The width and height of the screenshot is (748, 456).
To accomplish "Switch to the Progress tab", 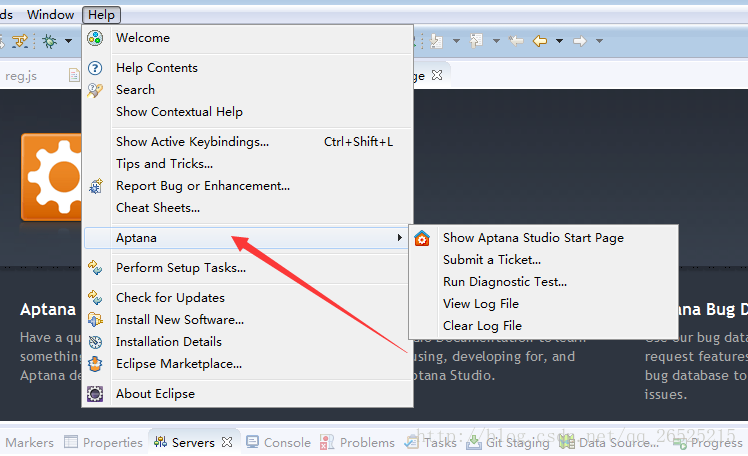I will [708, 443].
